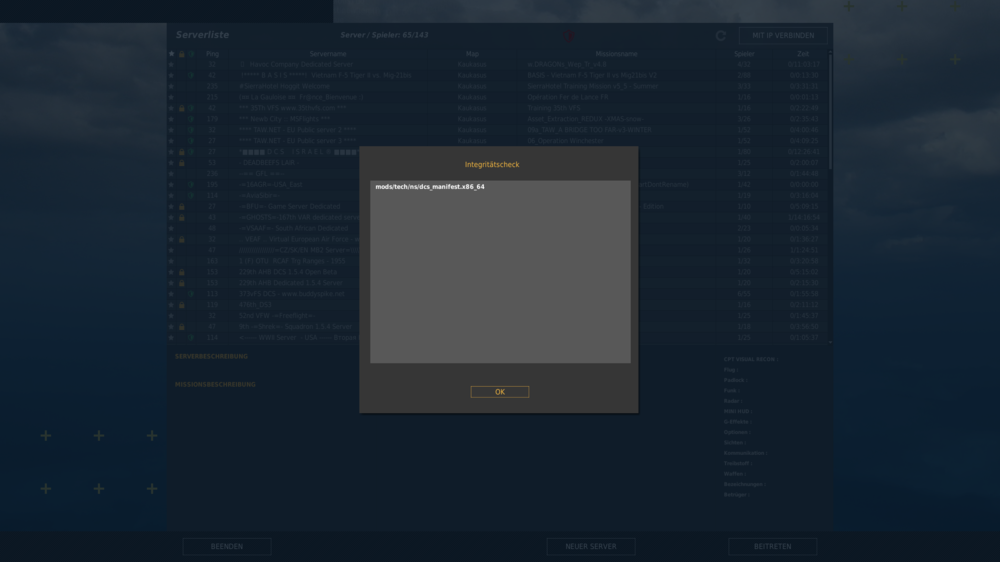This screenshot has width=1000, height=562.
Task: Click the MIT IP VERBINDEN button
Action: pyautogui.click(x=783, y=36)
